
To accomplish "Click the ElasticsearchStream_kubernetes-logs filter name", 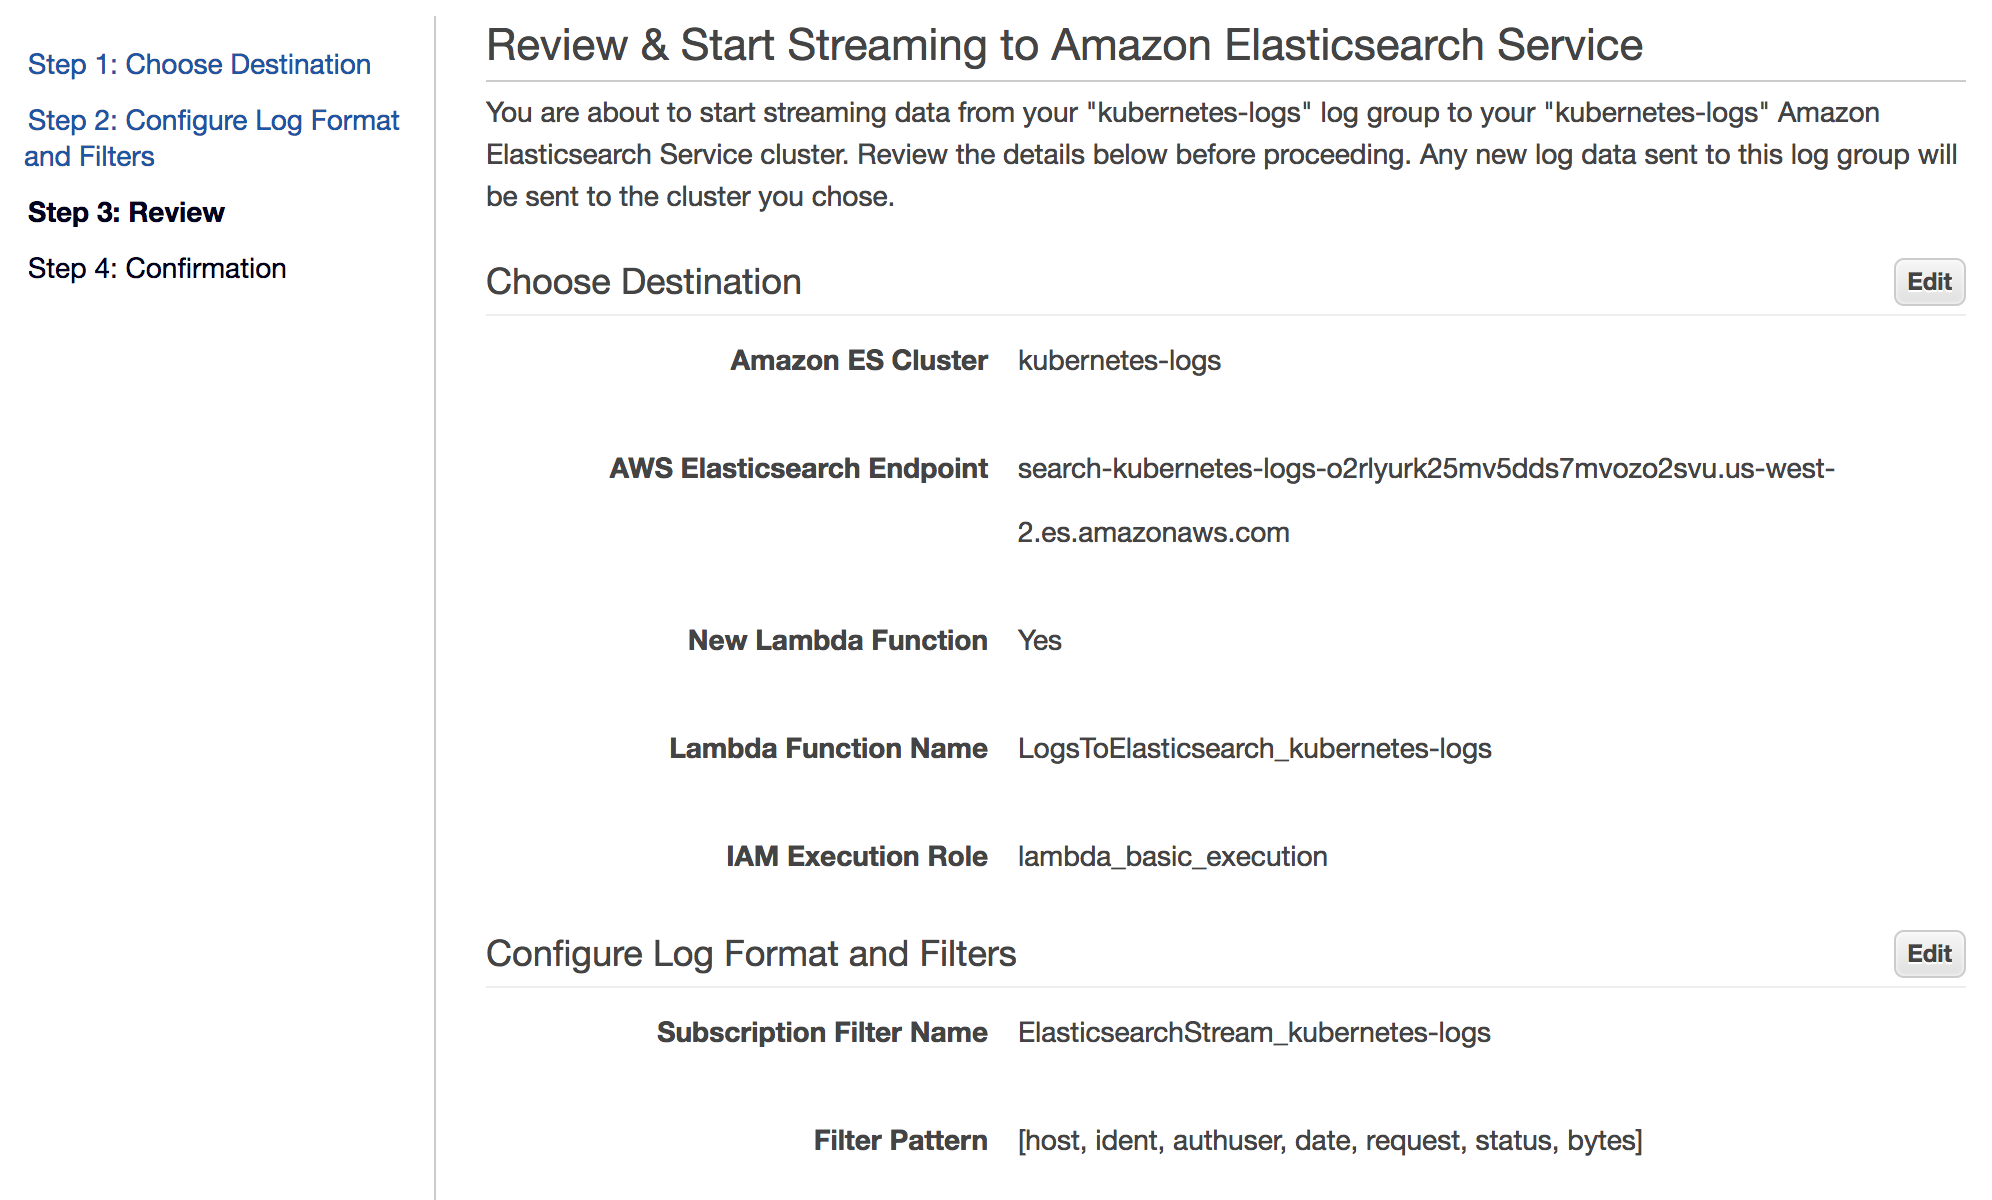I will 1253,1032.
